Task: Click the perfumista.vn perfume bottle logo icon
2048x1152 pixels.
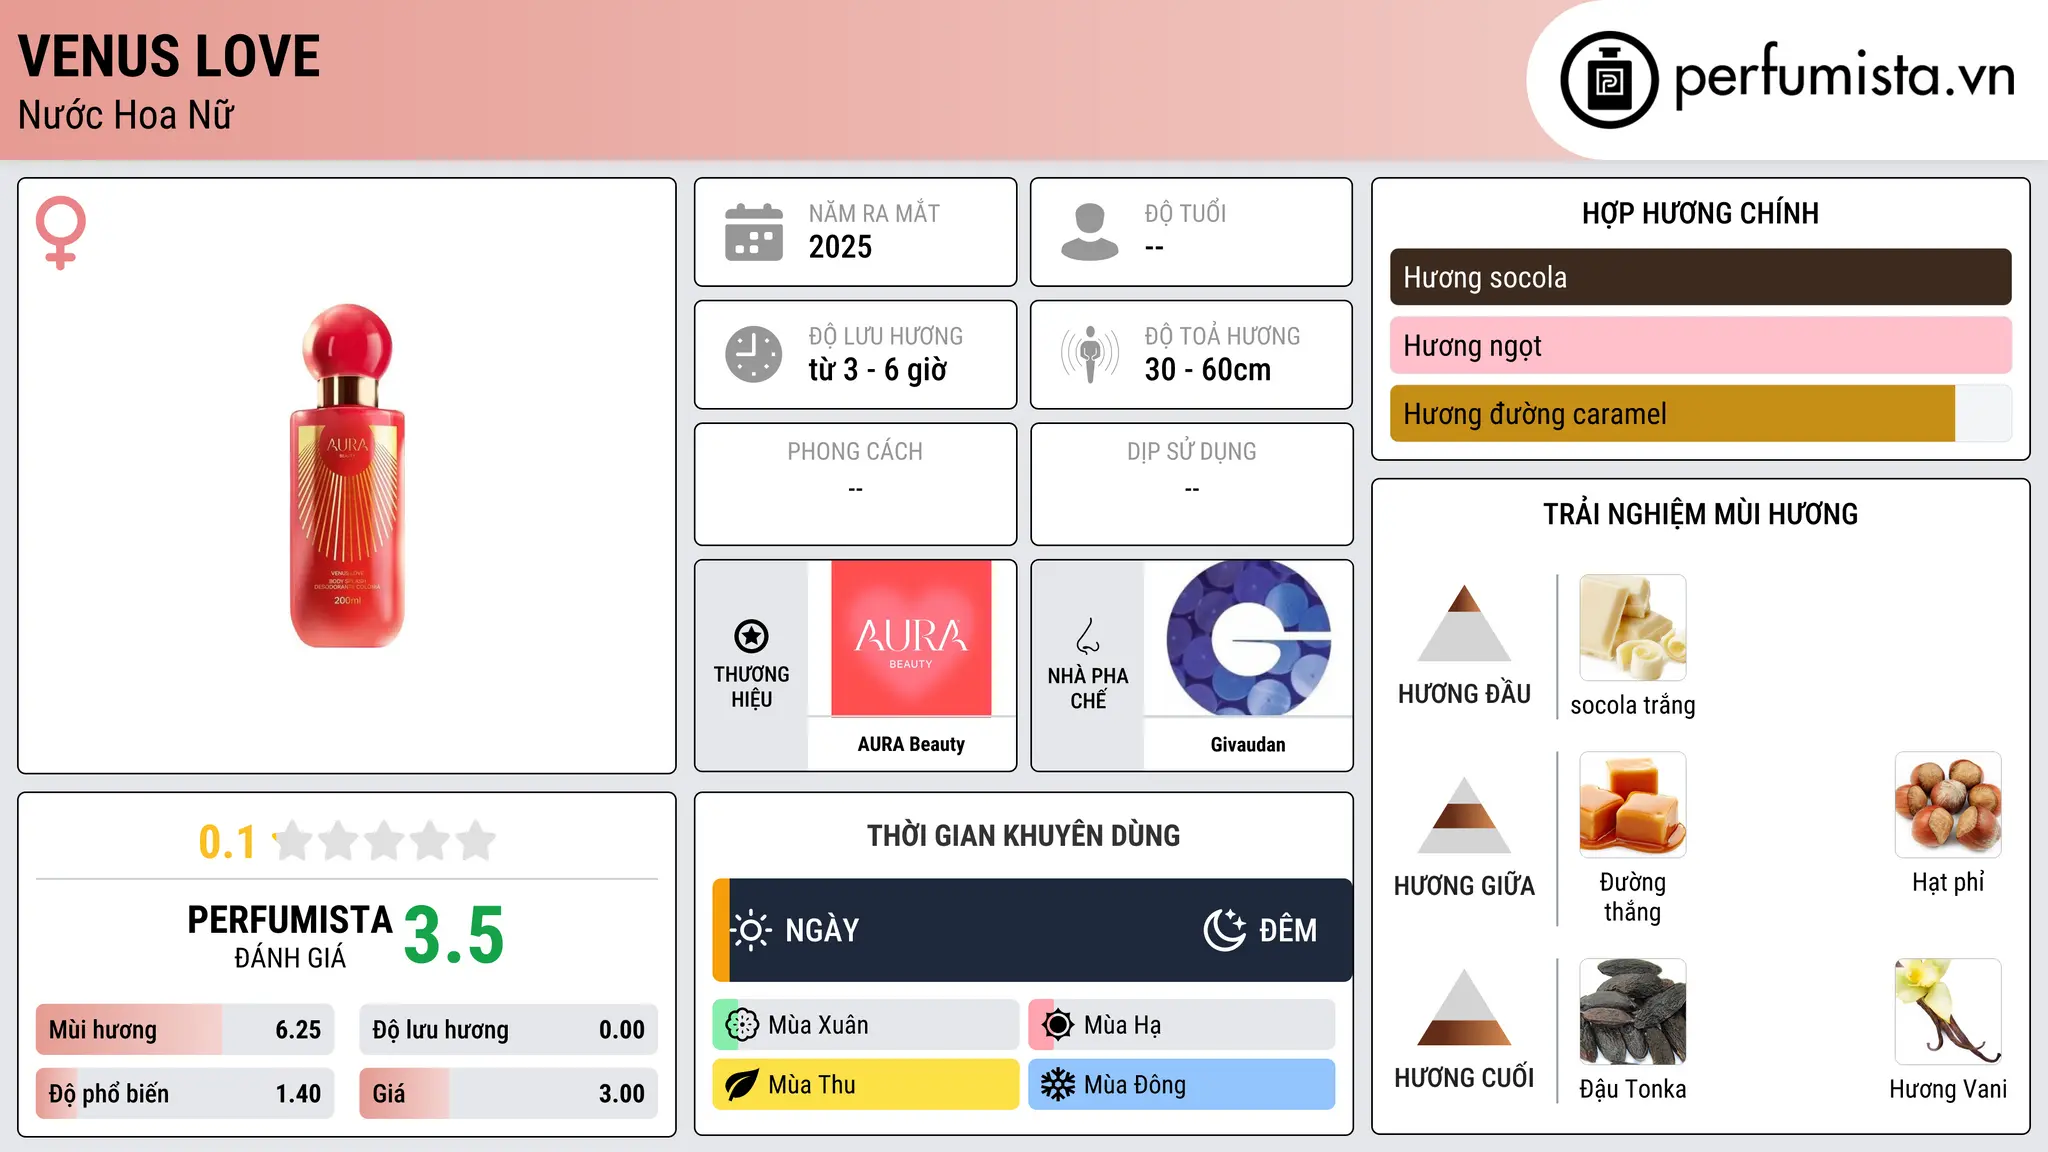Action: (1609, 80)
